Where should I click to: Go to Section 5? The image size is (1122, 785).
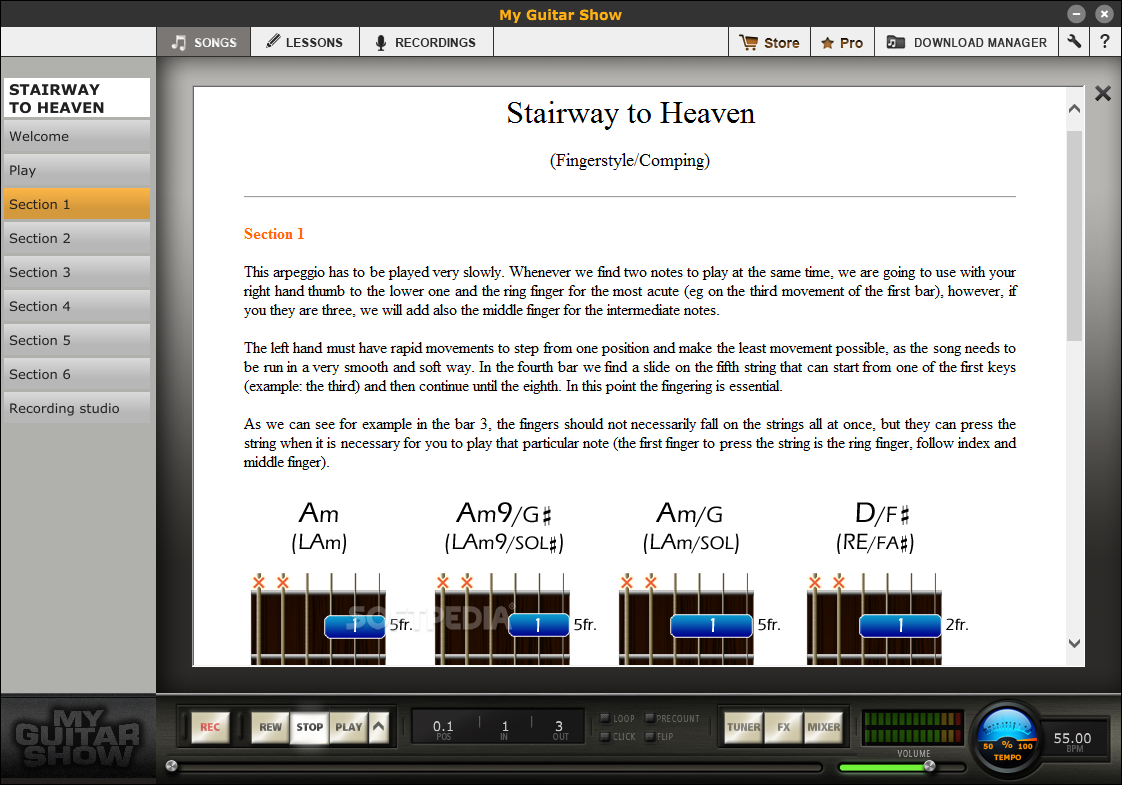[x=77, y=340]
